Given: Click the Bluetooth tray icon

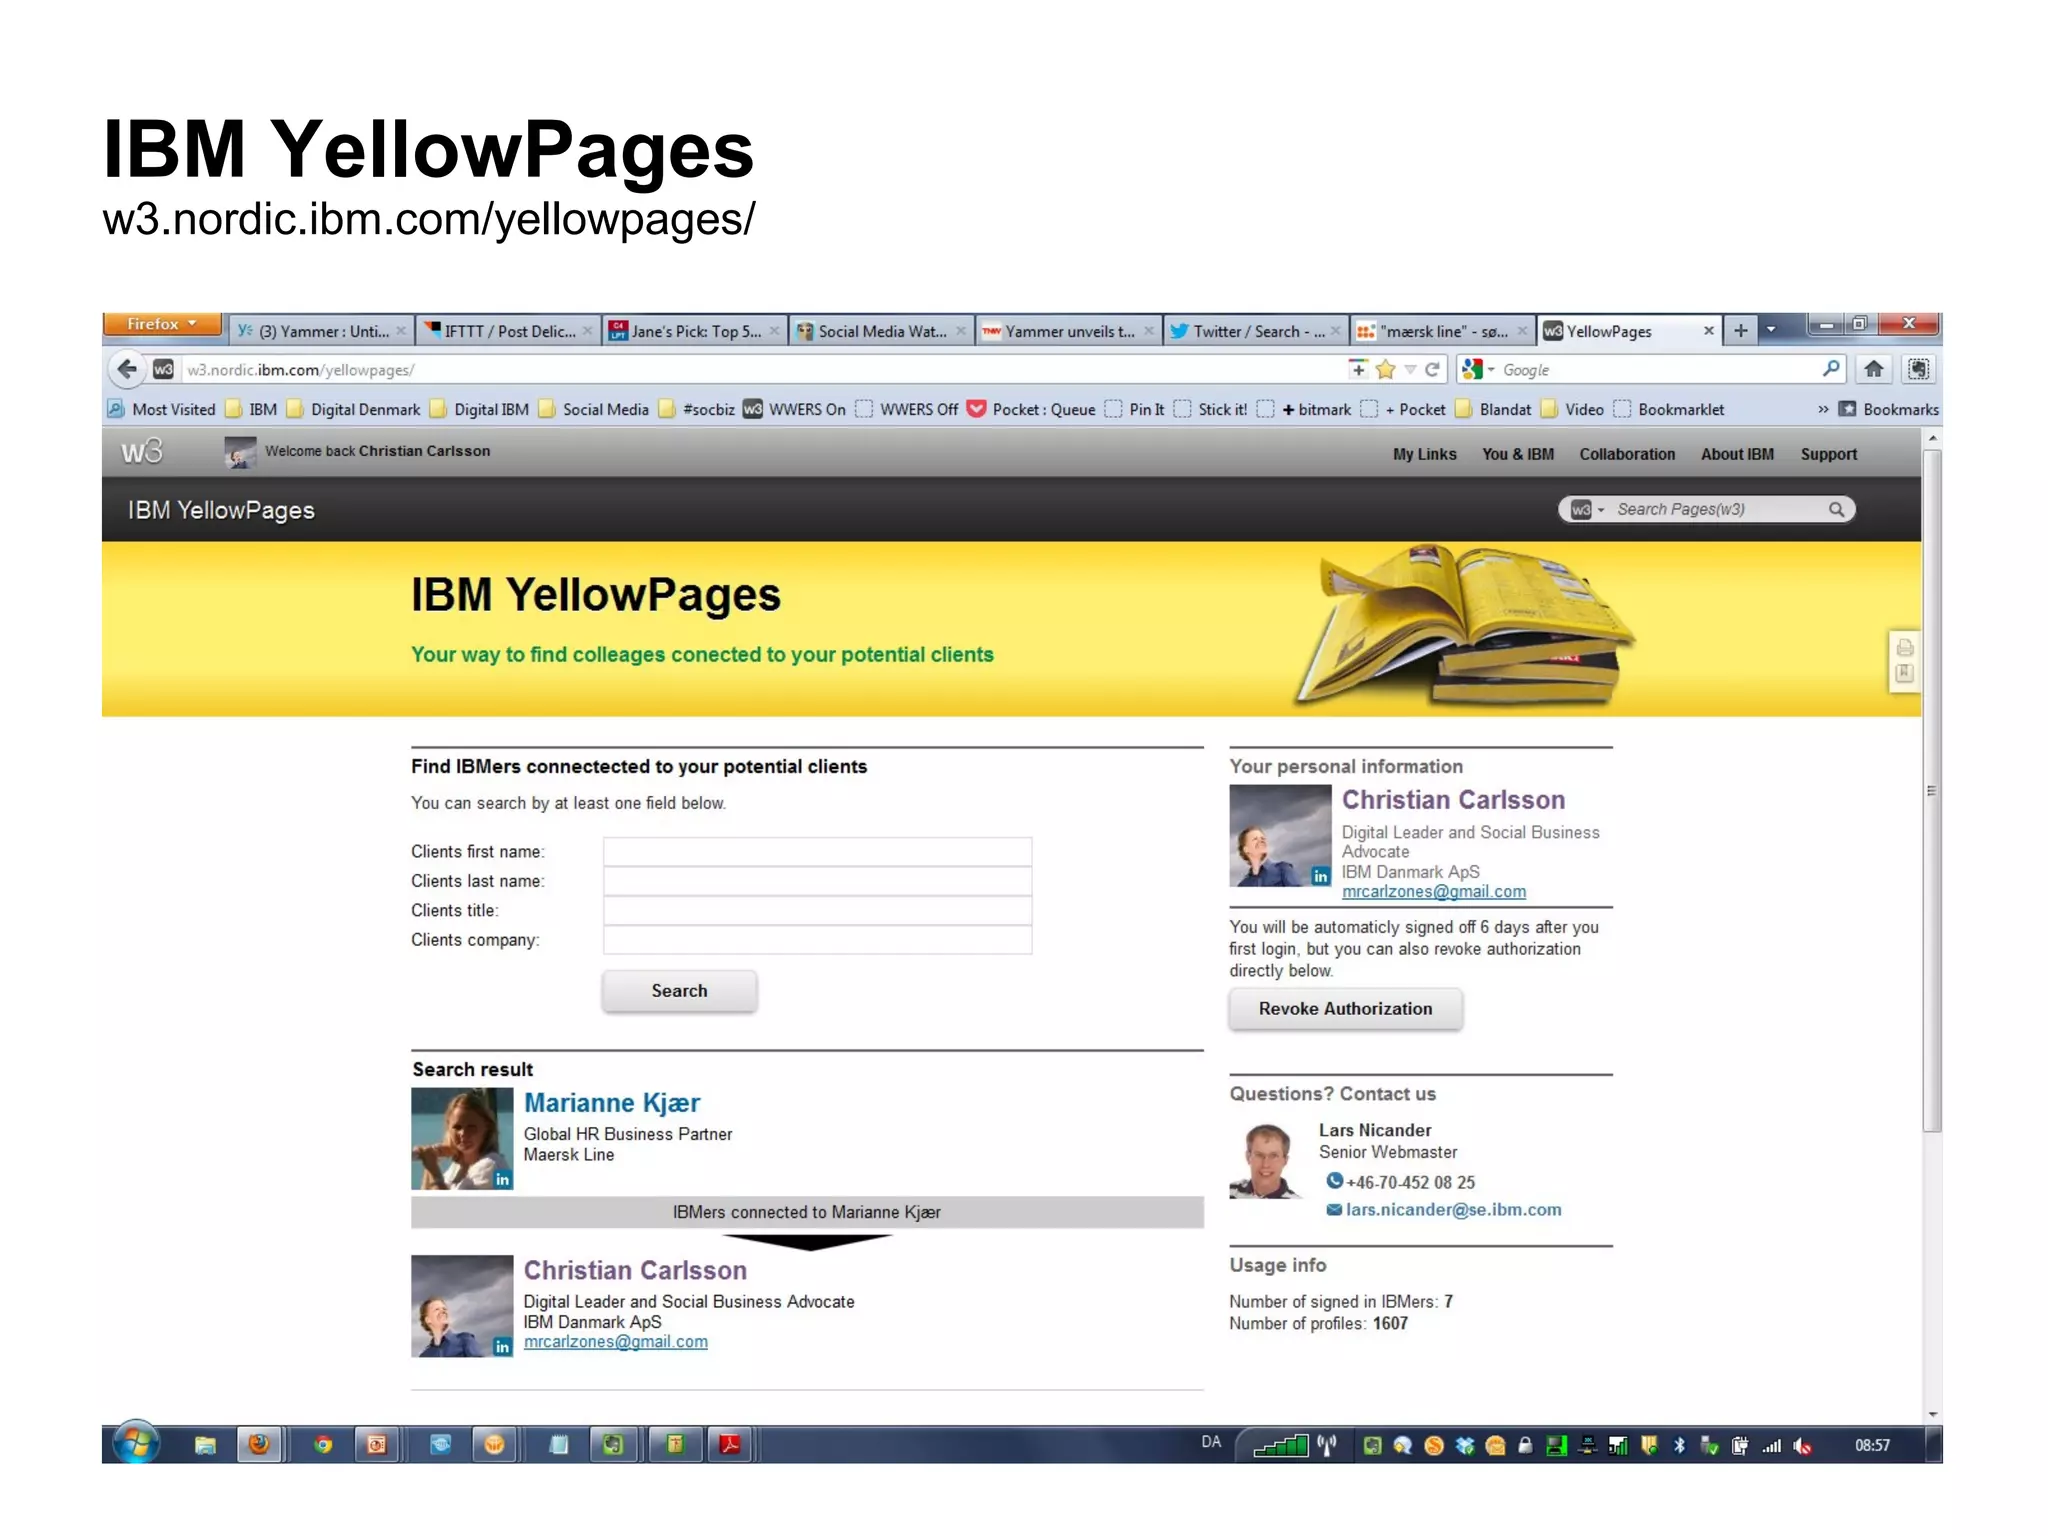Looking at the screenshot, I should (1680, 1446).
